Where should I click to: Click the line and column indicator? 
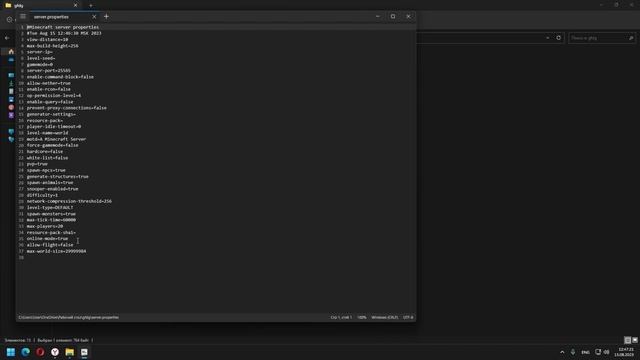coord(341,317)
